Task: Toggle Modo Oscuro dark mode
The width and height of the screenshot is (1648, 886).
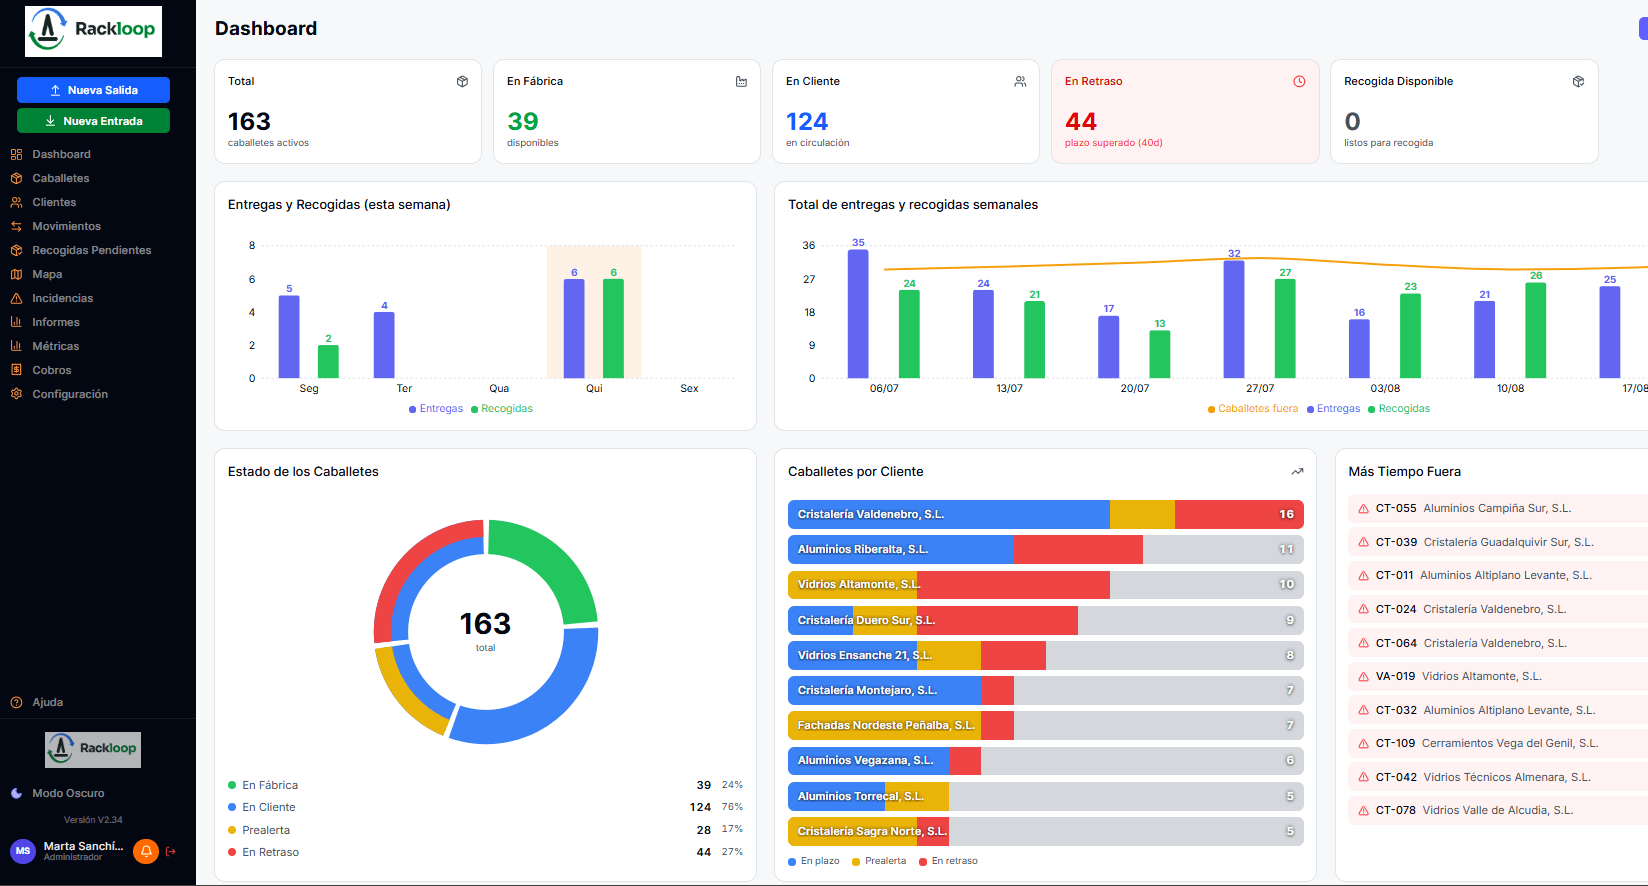Action: click(x=58, y=793)
